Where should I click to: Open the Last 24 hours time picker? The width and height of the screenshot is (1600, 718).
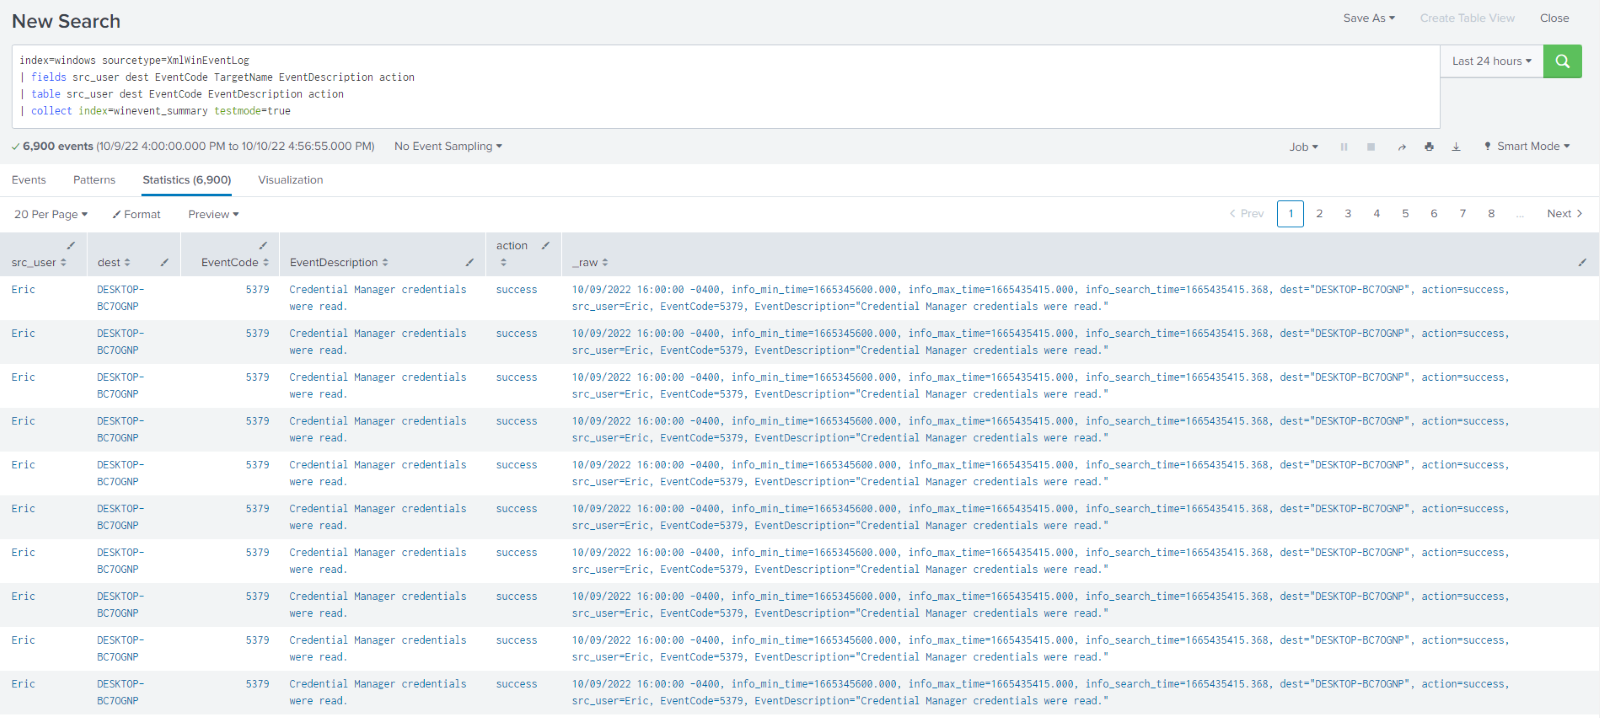[x=1492, y=61]
